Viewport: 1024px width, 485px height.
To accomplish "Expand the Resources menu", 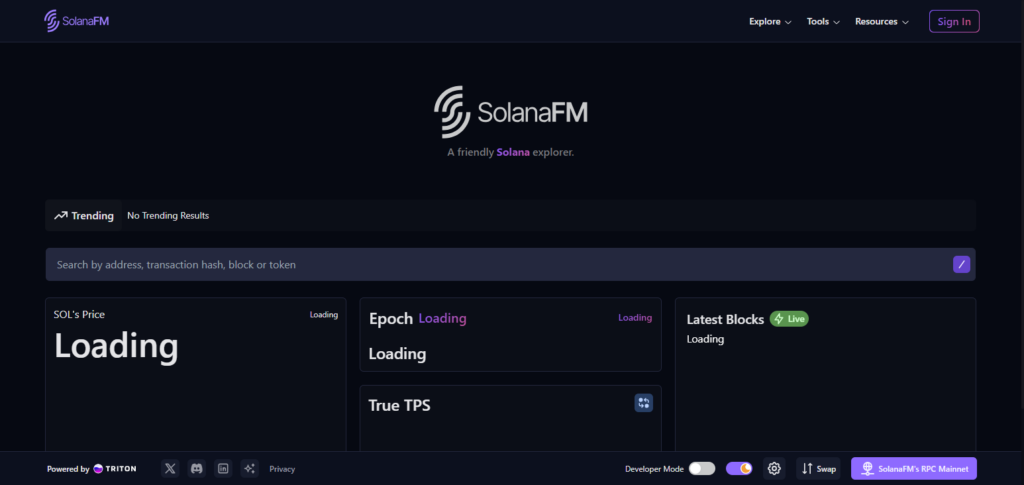I will 882,22.
